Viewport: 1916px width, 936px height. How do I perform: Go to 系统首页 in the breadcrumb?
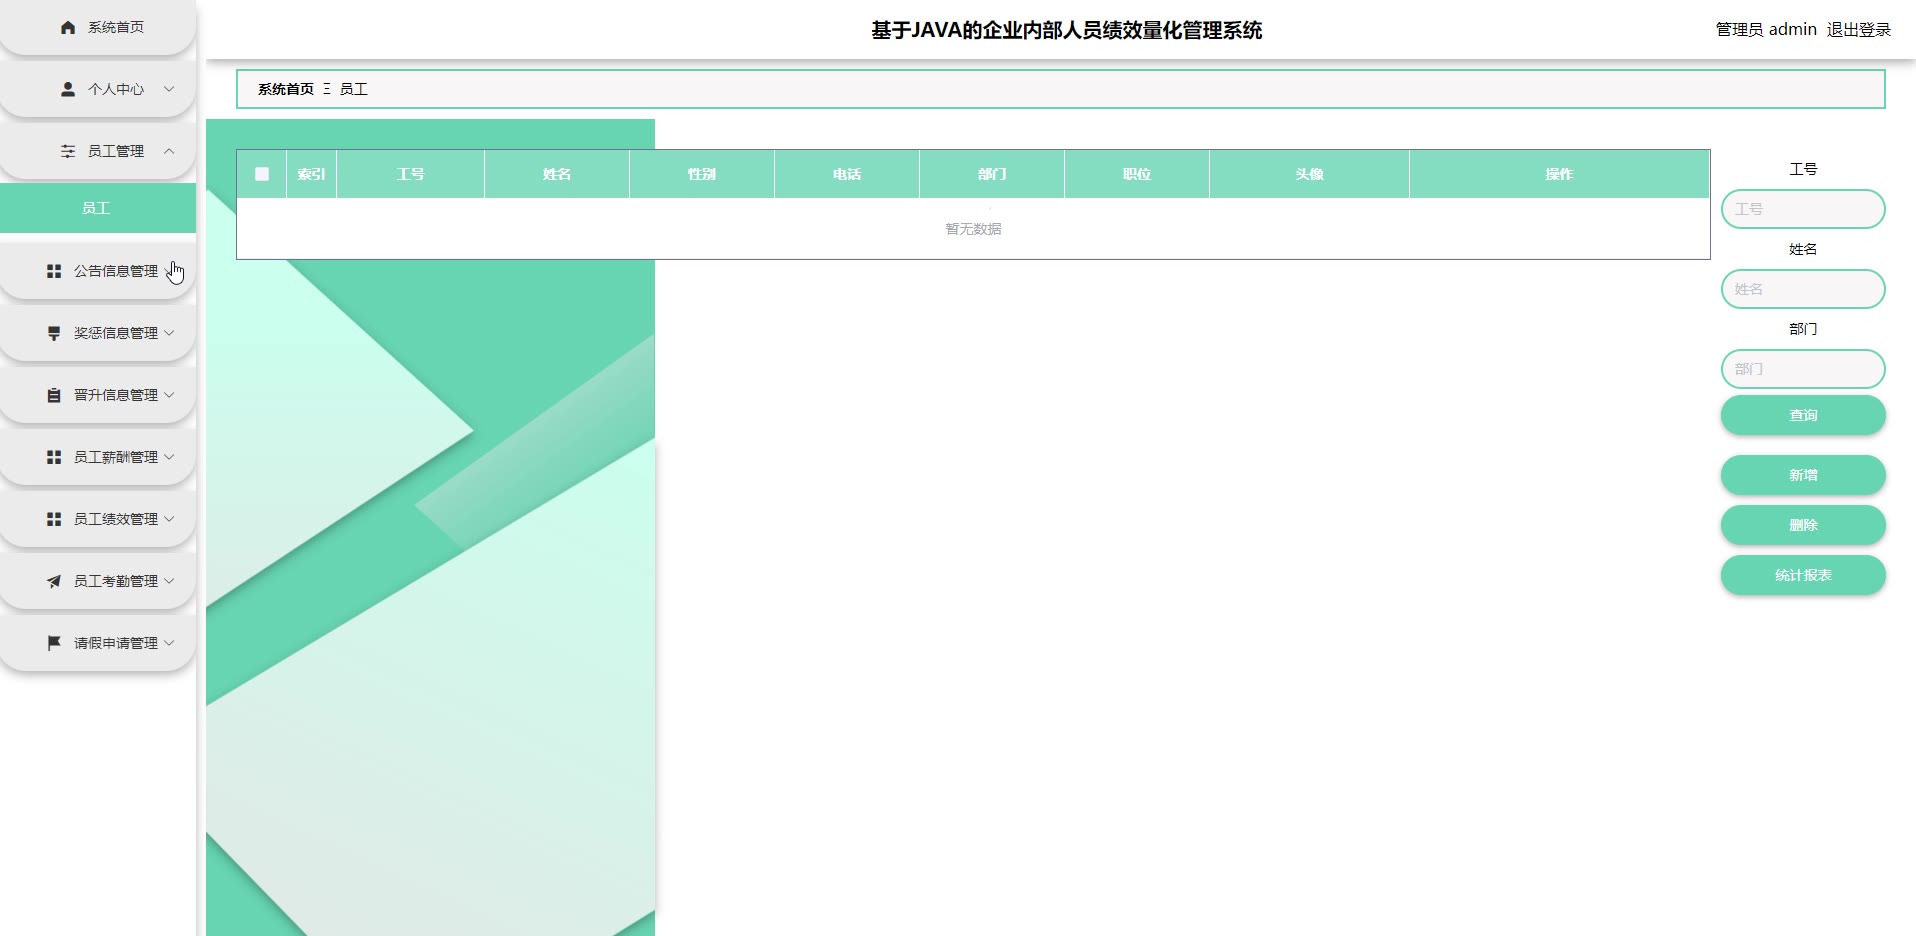[286, 89]
